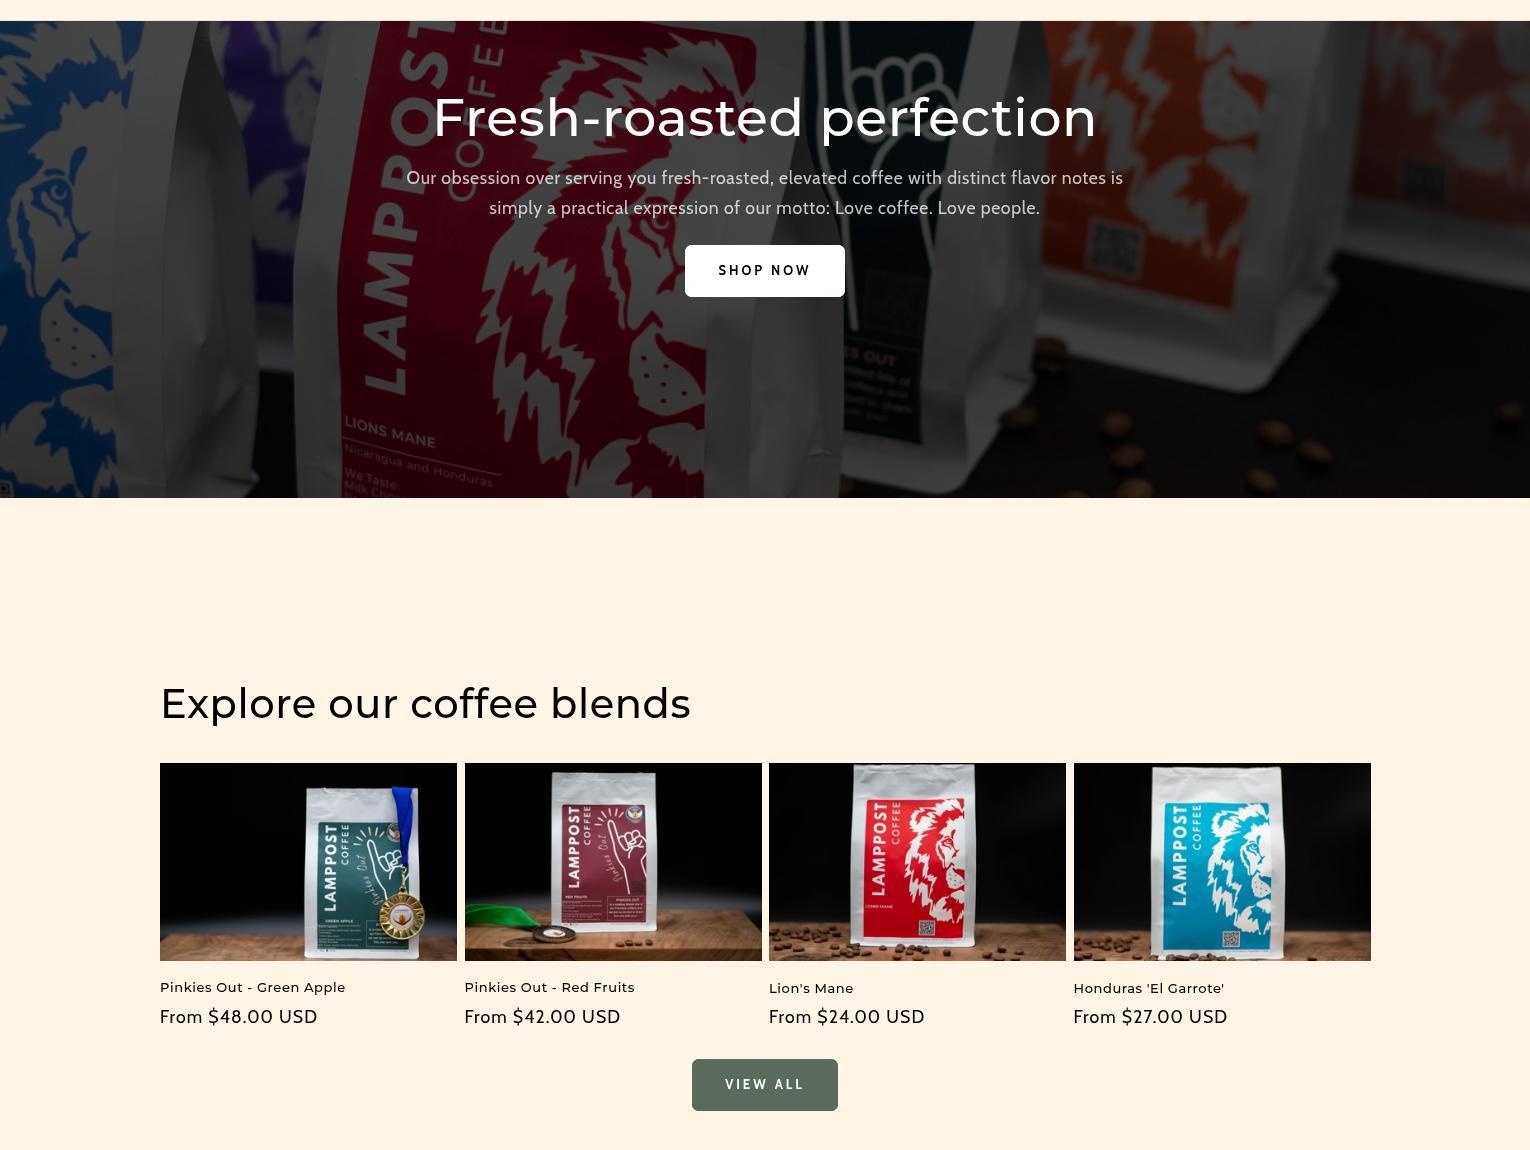This screenshot has height=1150, width=1530.
Task: Open Pinkies Out Red Fruits product image
Action: pos(613,862)
